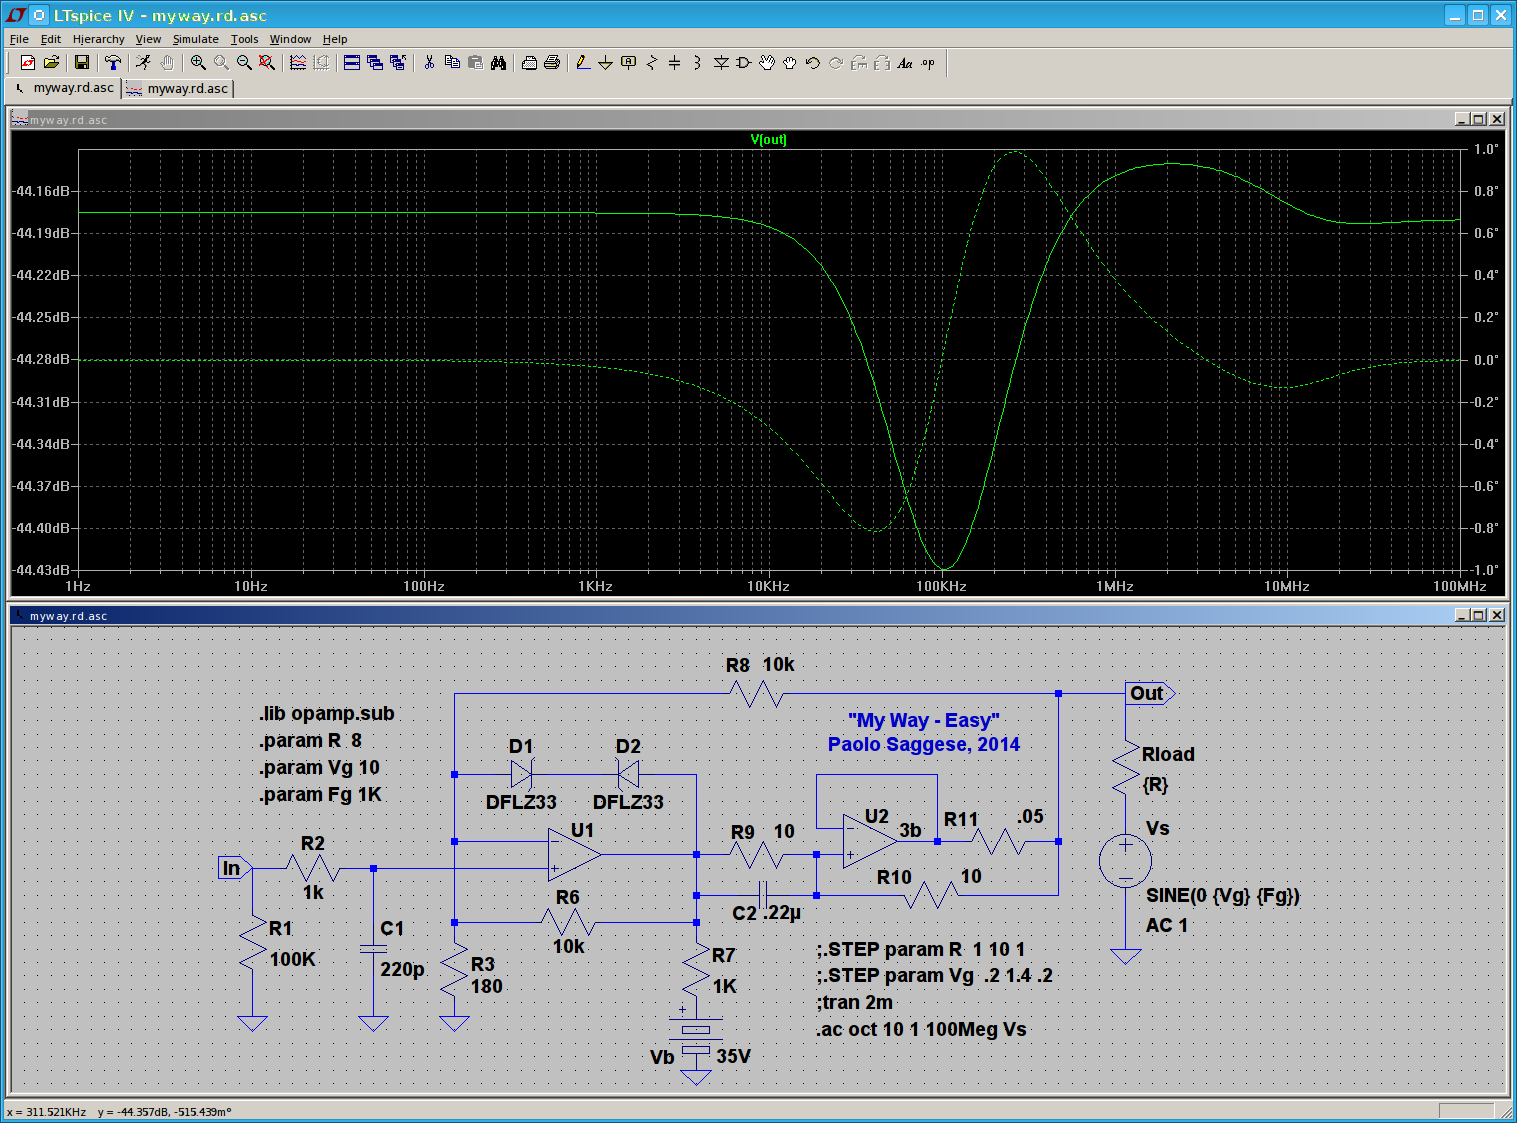The height and width of the screenshot is (1123, 1517).
Task: Click the Pan magnifier icon
Action: [x=221, y=63]
